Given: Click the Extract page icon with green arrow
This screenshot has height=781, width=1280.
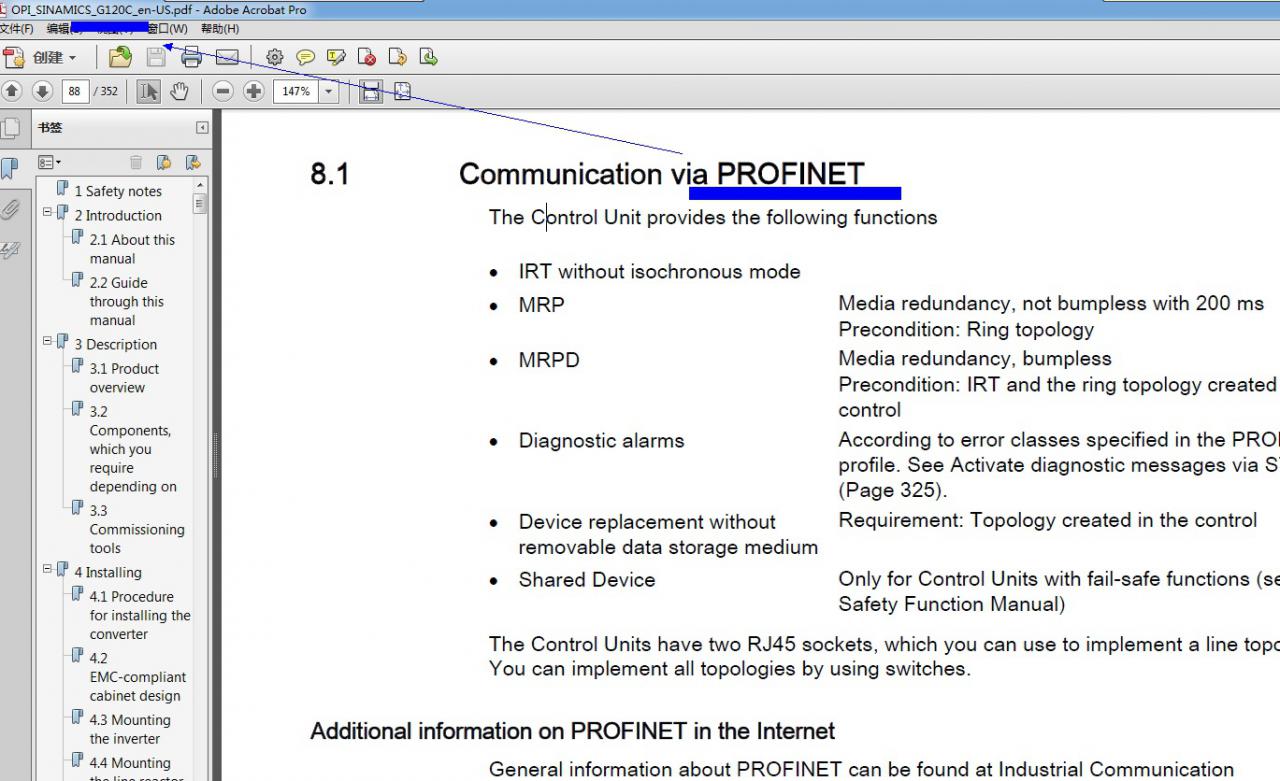Looking at the screenshot, I should click(x=428, y=57).
